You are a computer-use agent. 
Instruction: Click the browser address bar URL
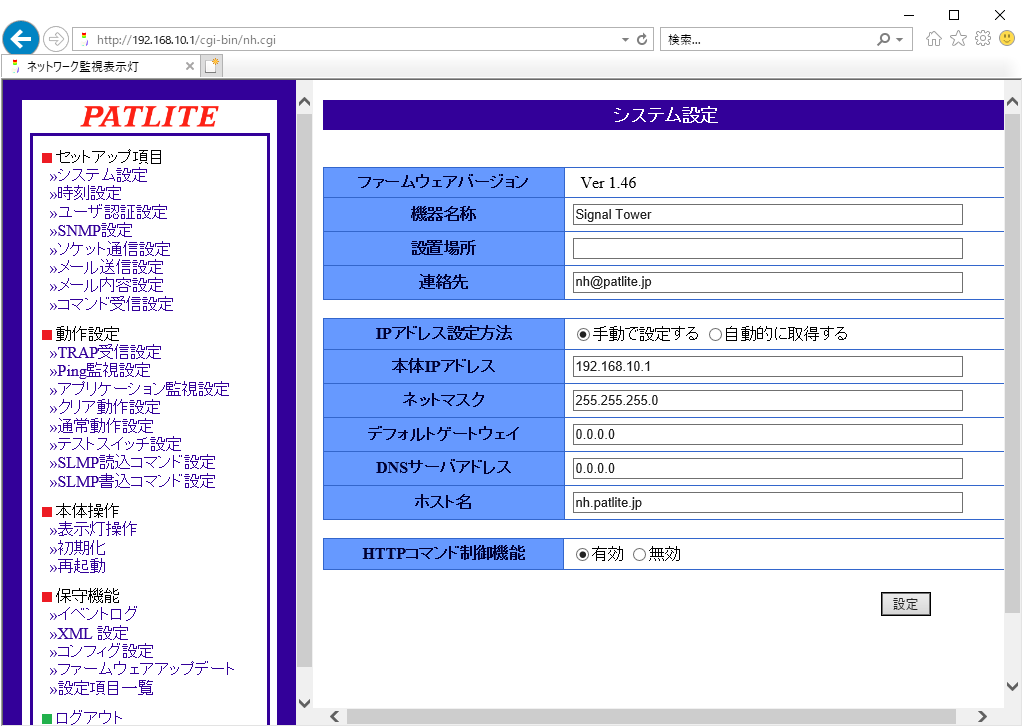click(x=186, y=40)
